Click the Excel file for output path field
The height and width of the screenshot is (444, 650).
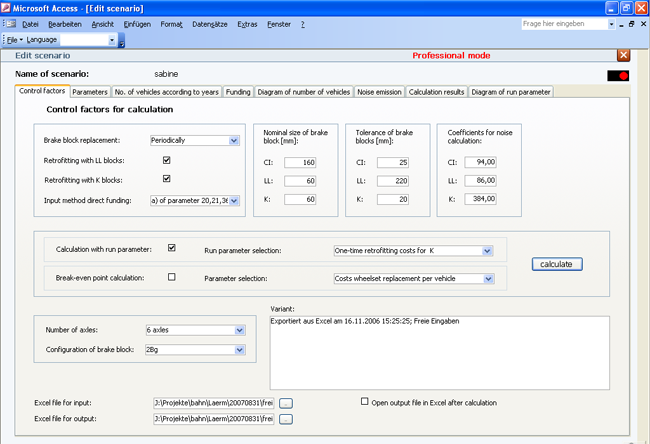coord(213,419)
